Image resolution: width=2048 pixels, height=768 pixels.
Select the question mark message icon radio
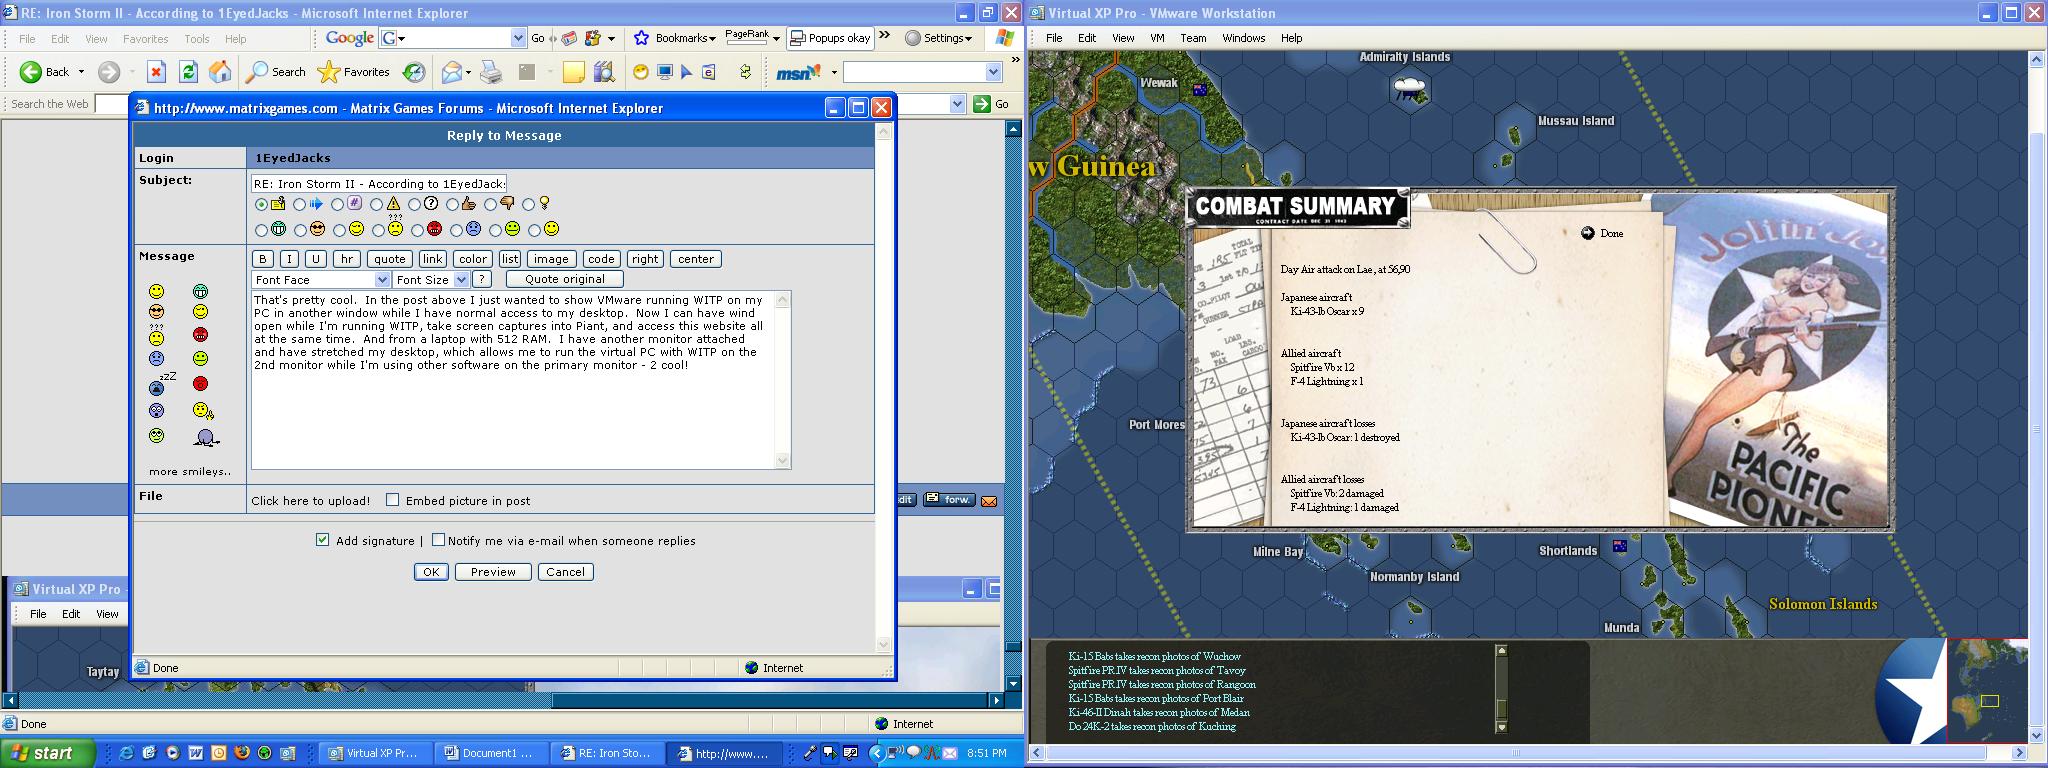tap(414, 204)
